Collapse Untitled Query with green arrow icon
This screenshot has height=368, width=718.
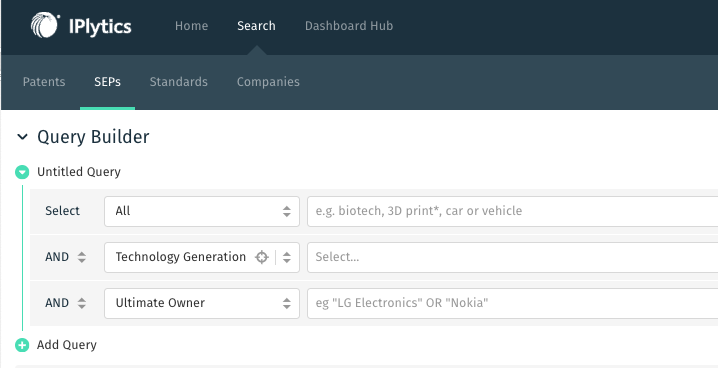pyautogui.click(x=22, y=172)
